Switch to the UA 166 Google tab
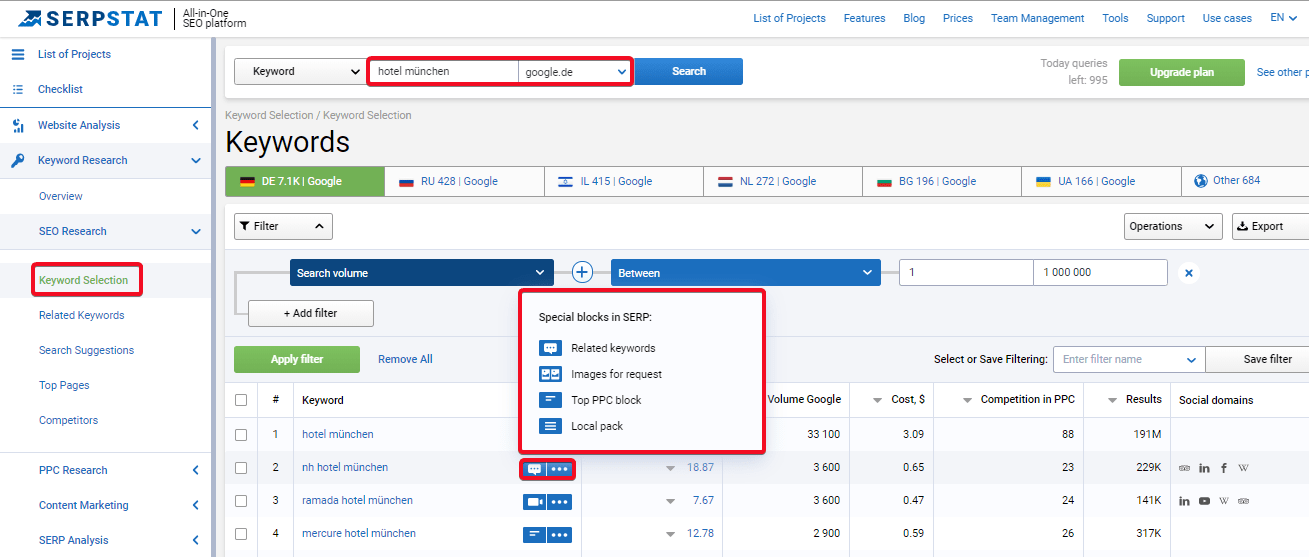The image size is (1309, 557). pos(1102,181)
